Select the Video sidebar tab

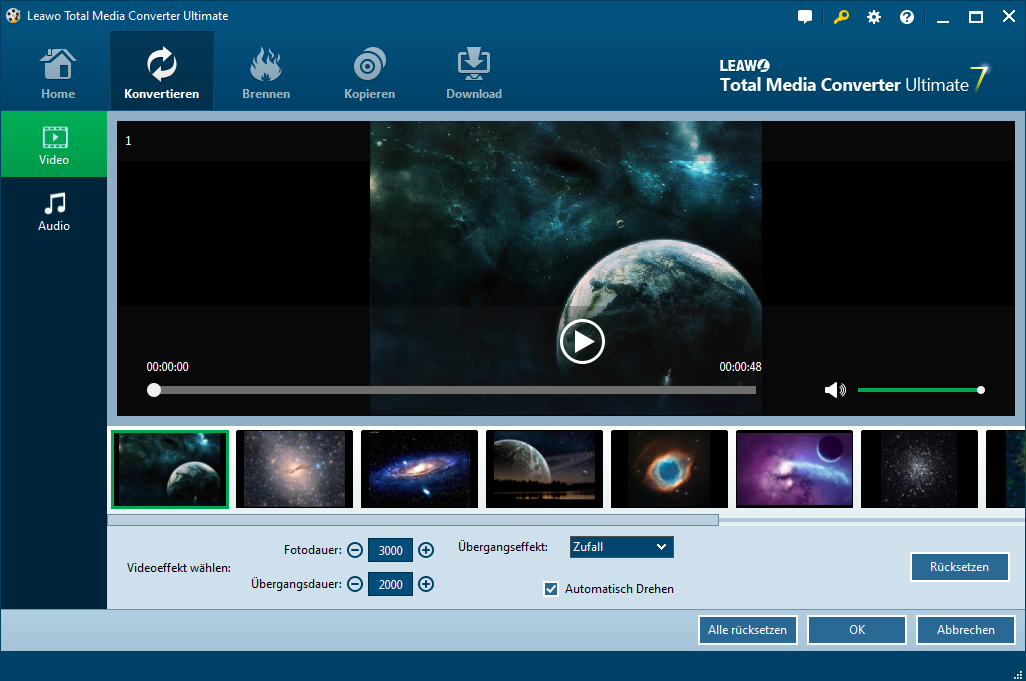coord(54,145)
